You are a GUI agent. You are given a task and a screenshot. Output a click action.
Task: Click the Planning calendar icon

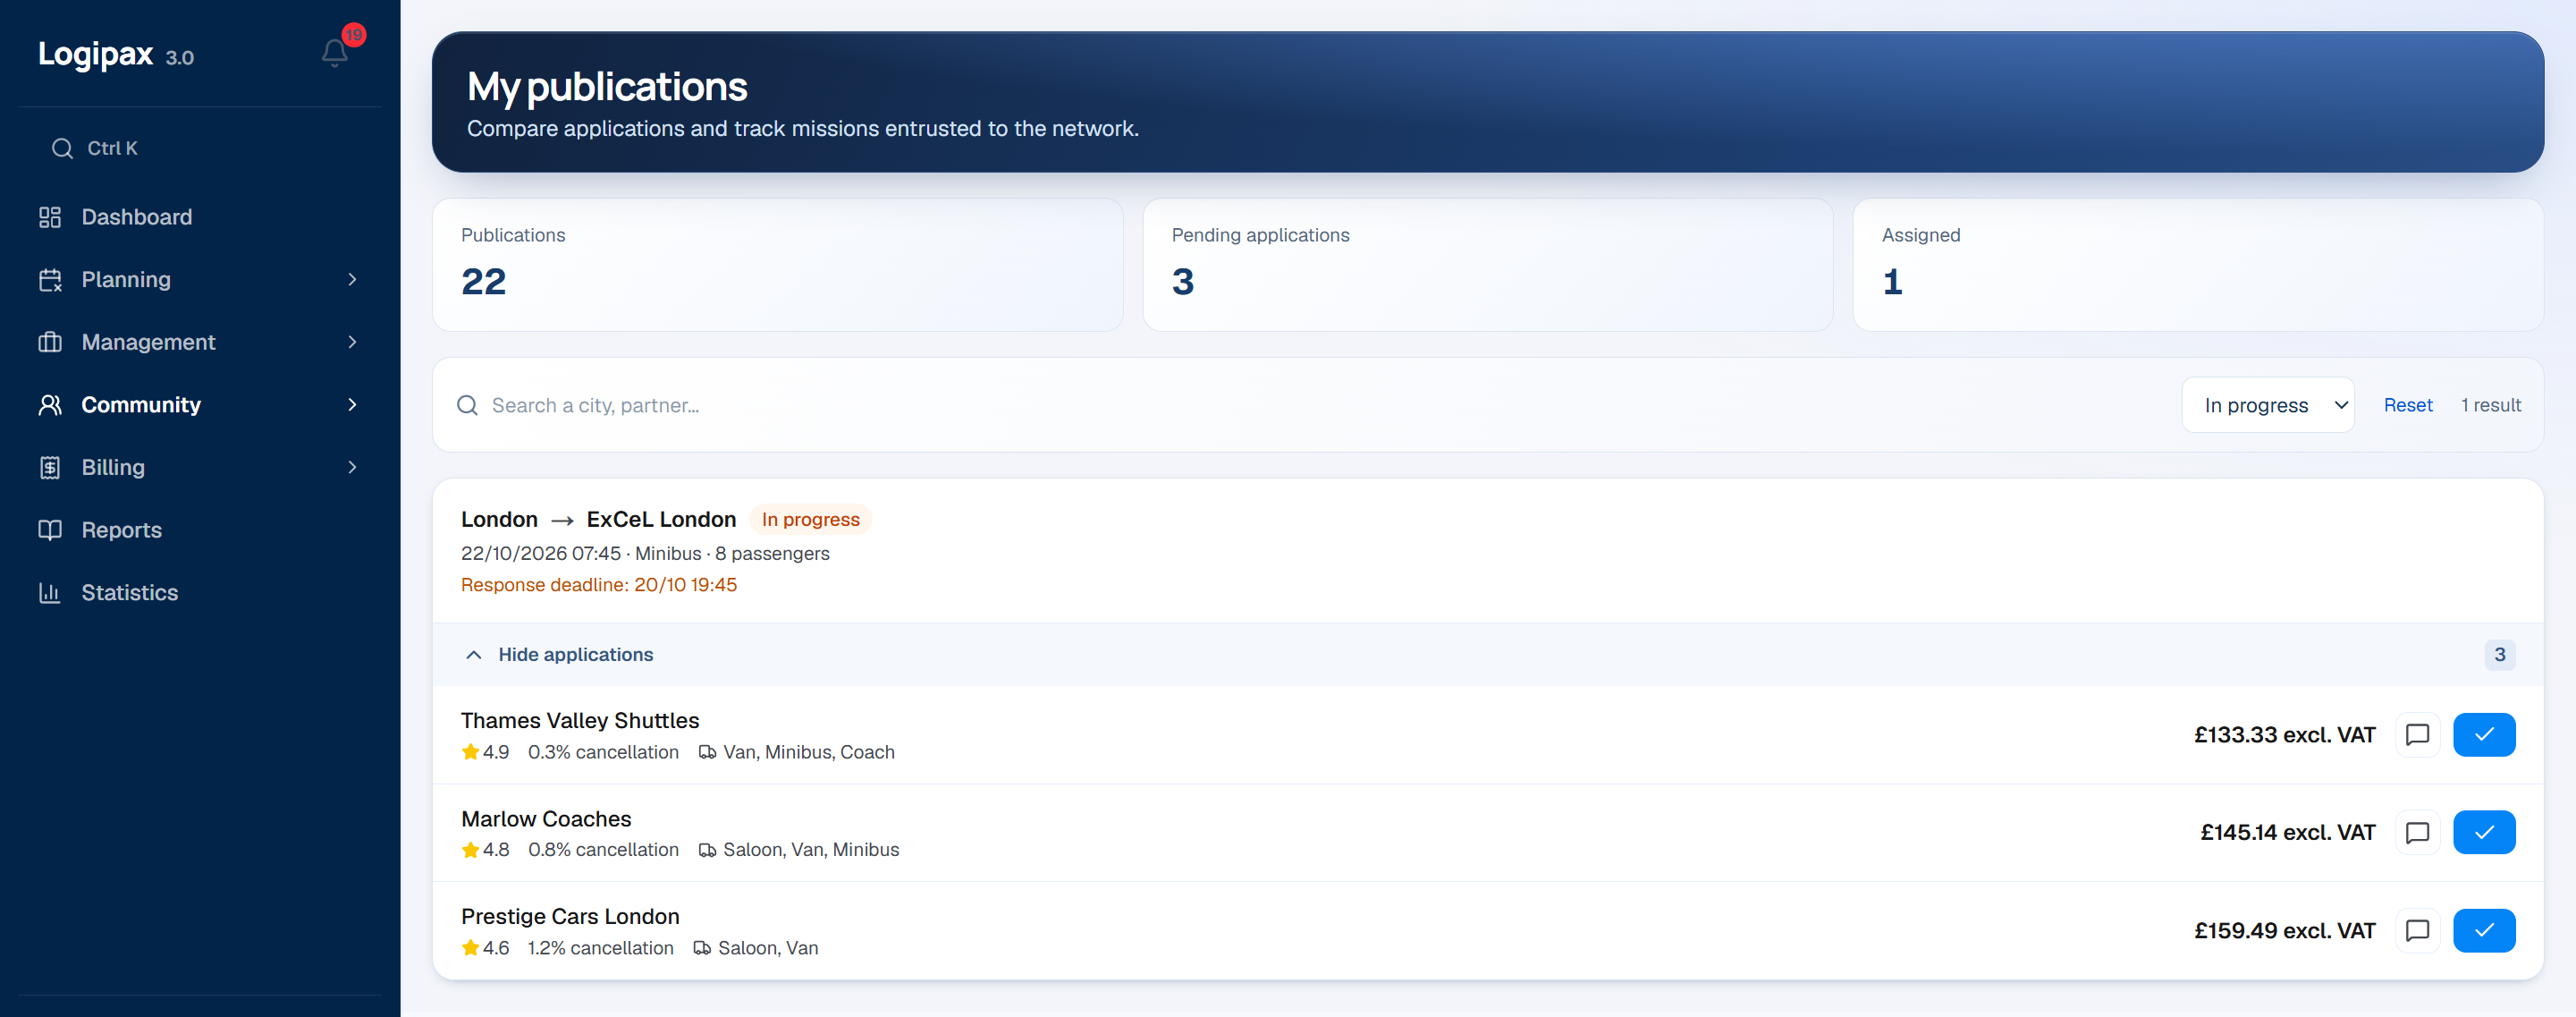pyautogui.click(x=50, y=280)
